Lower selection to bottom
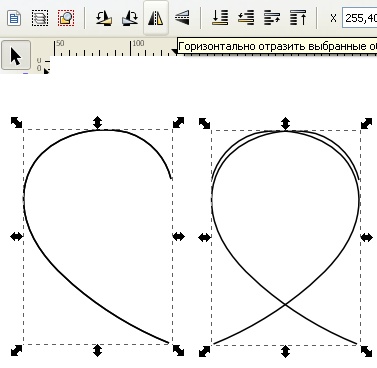Viewport: 377px width, 368px height. 220,18
